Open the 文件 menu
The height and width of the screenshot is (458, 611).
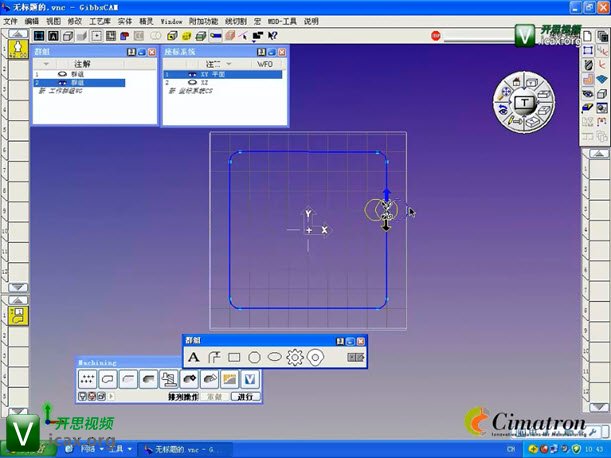pos(11,20)
